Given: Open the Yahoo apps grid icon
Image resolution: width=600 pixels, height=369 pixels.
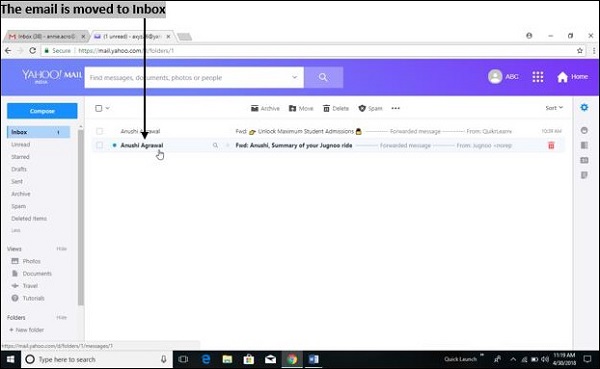Looking at the screenshot, I should 538,77.
